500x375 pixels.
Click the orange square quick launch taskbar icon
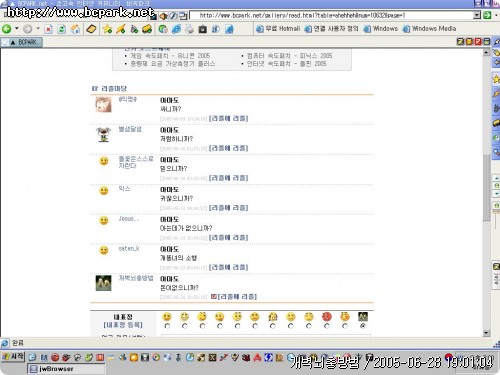pyautogui.click(x=134, y=358)
